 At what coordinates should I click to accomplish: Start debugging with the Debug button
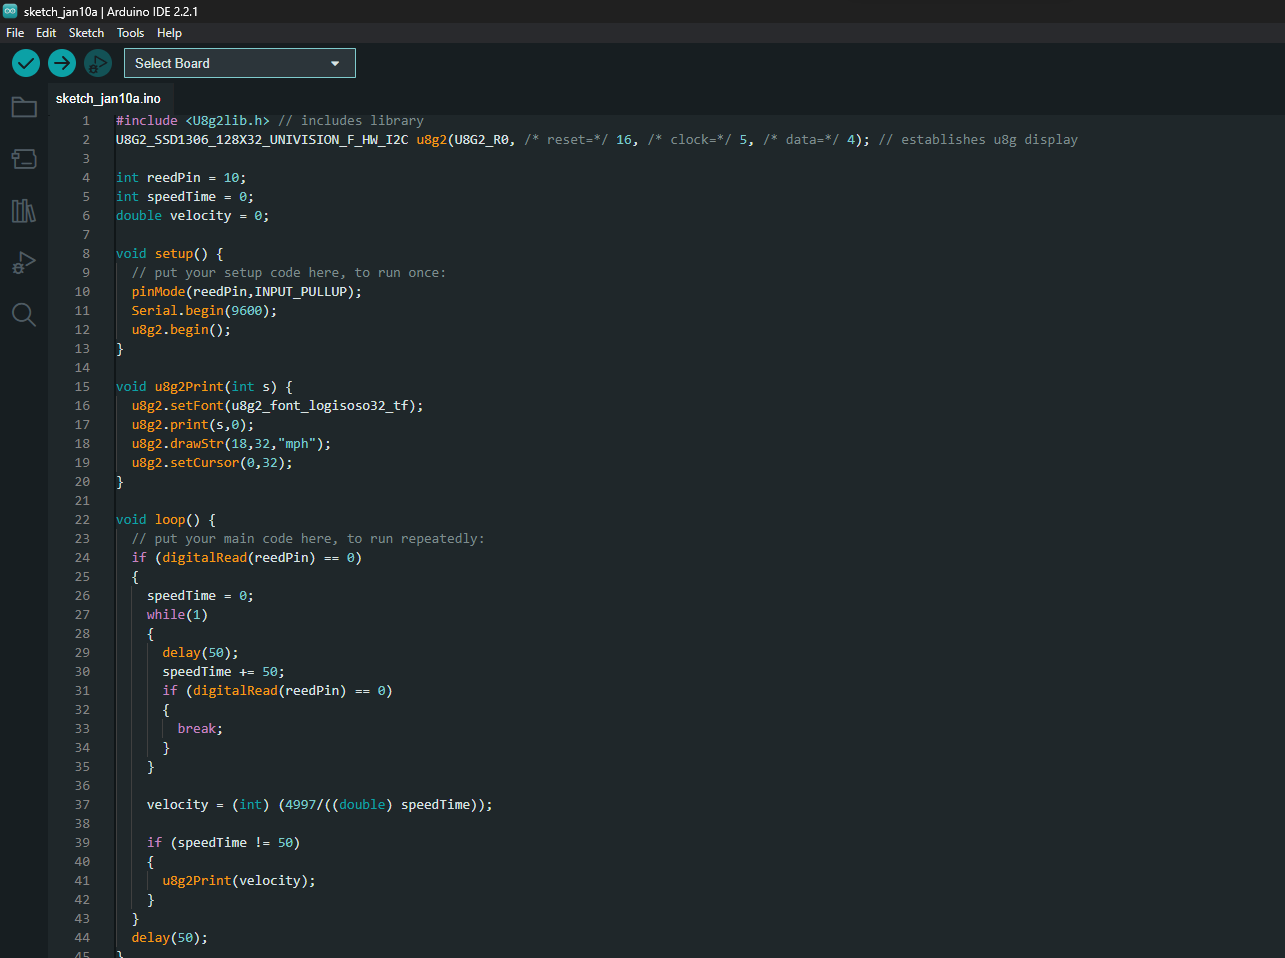(97, 63)
